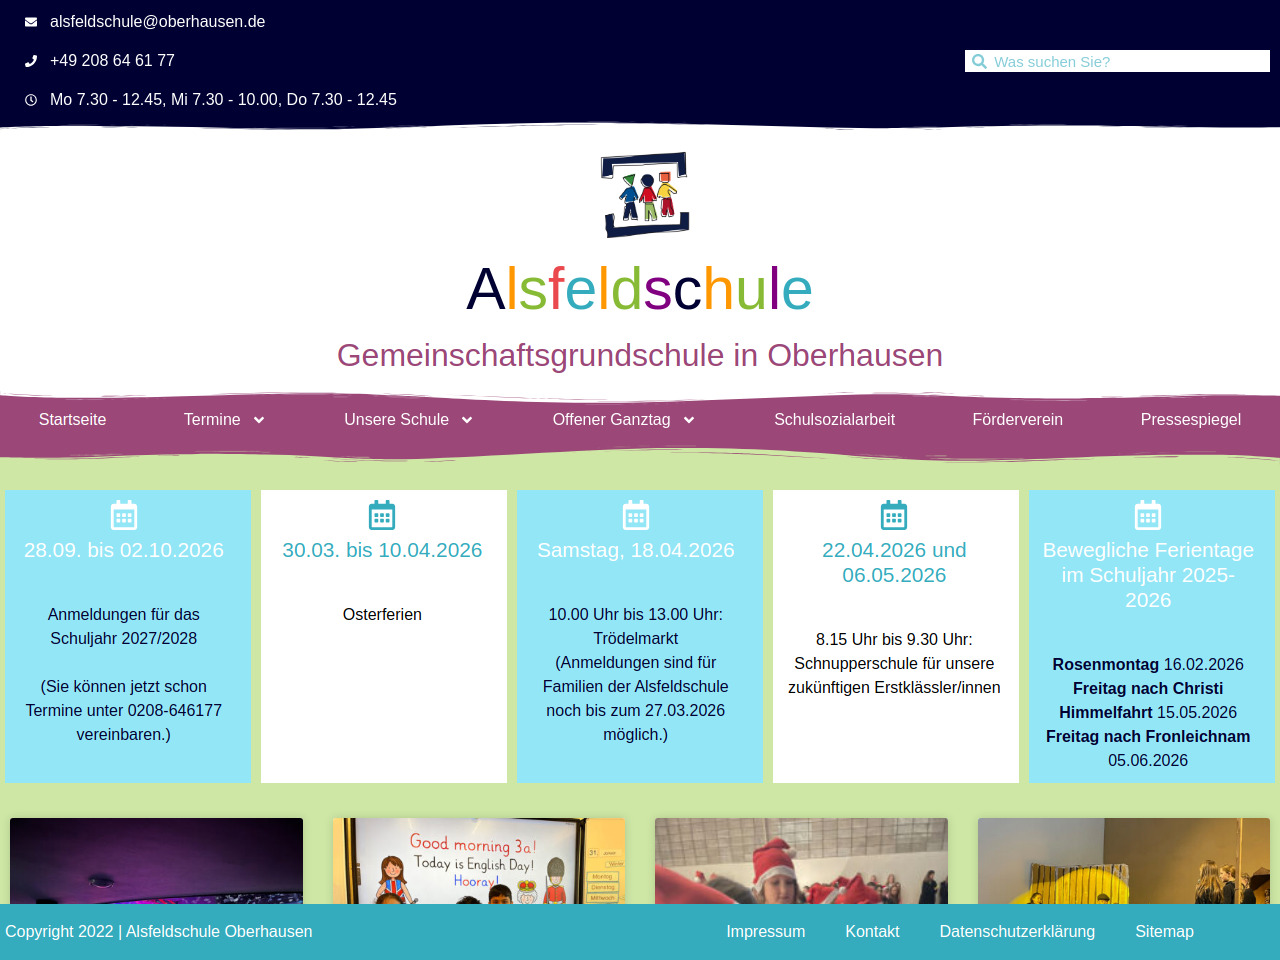Click calendar icon above 22.04.2026 und 06.05.2026
1280x960 pixels.
pyautogui.click(x=894, y=515)
